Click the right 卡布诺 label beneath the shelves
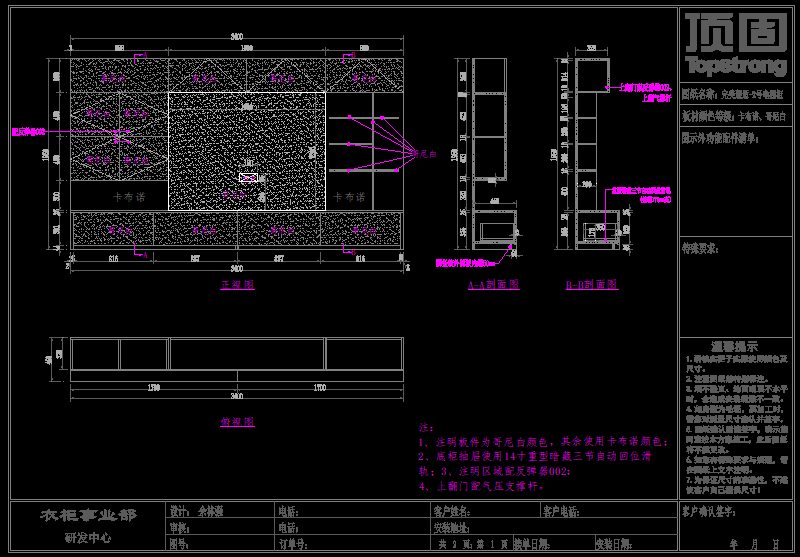The width and height of the screenshot is (800, 557). point(348,198)
